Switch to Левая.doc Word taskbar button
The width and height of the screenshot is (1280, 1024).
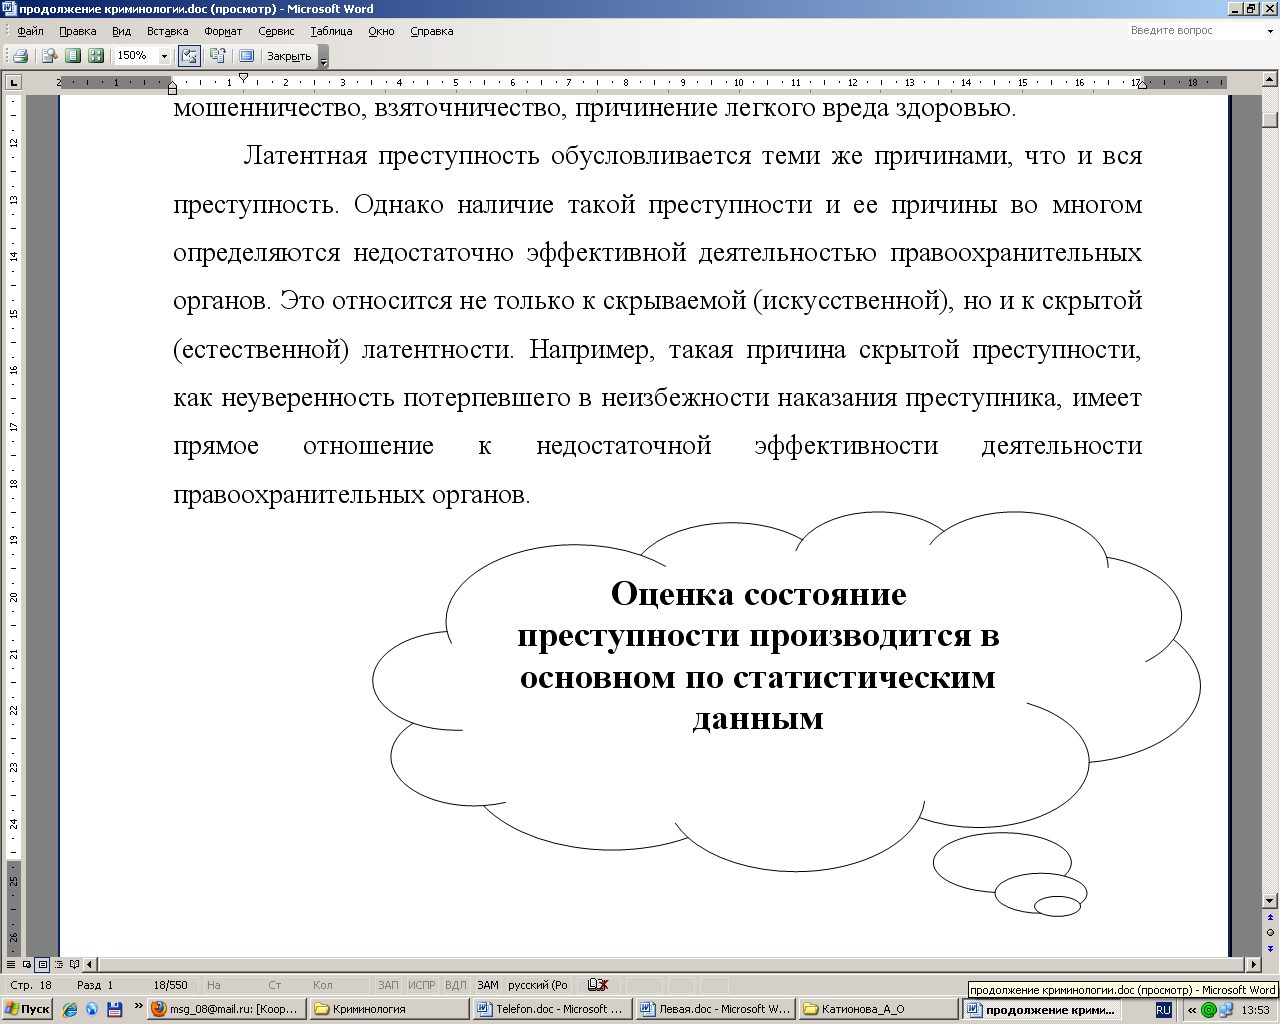[715, 1009]
